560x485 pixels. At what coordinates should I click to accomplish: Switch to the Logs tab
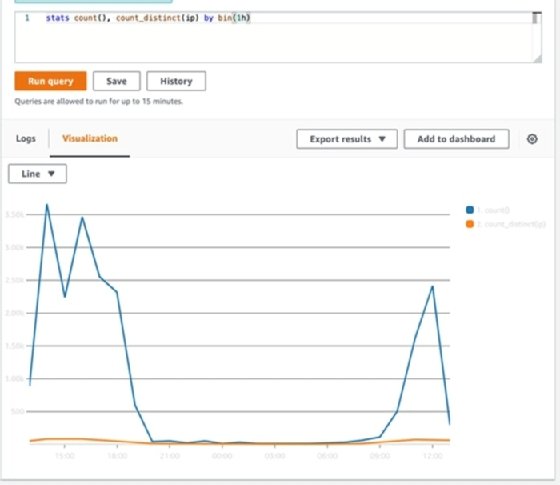tap(26, 139)
